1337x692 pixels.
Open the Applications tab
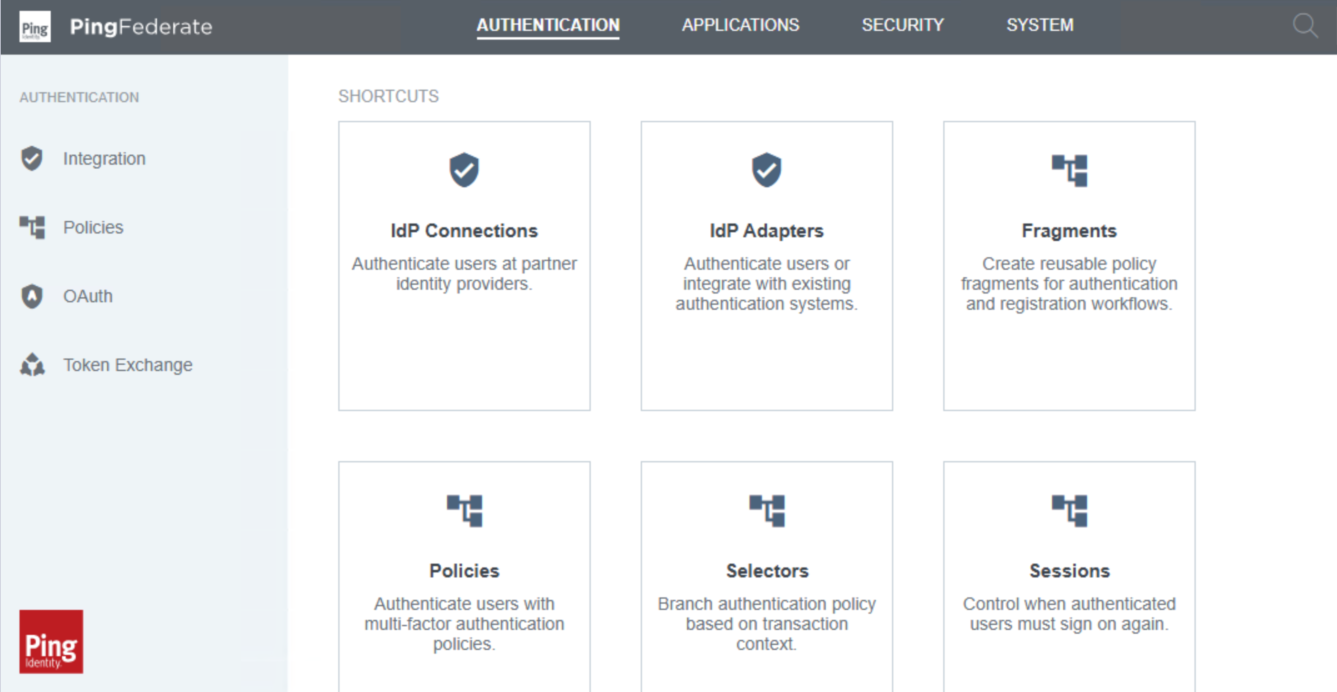pos(740,26)
